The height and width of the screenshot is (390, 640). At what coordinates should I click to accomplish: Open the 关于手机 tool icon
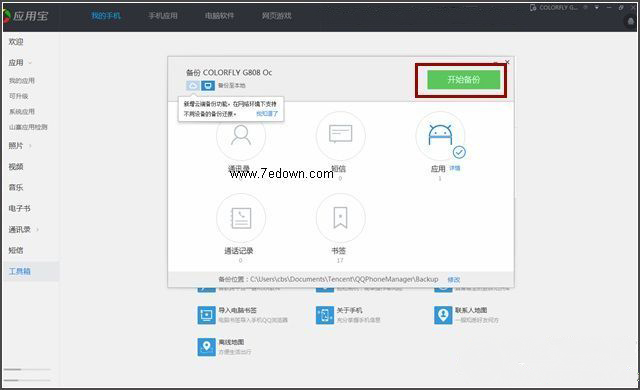(325, 315)
